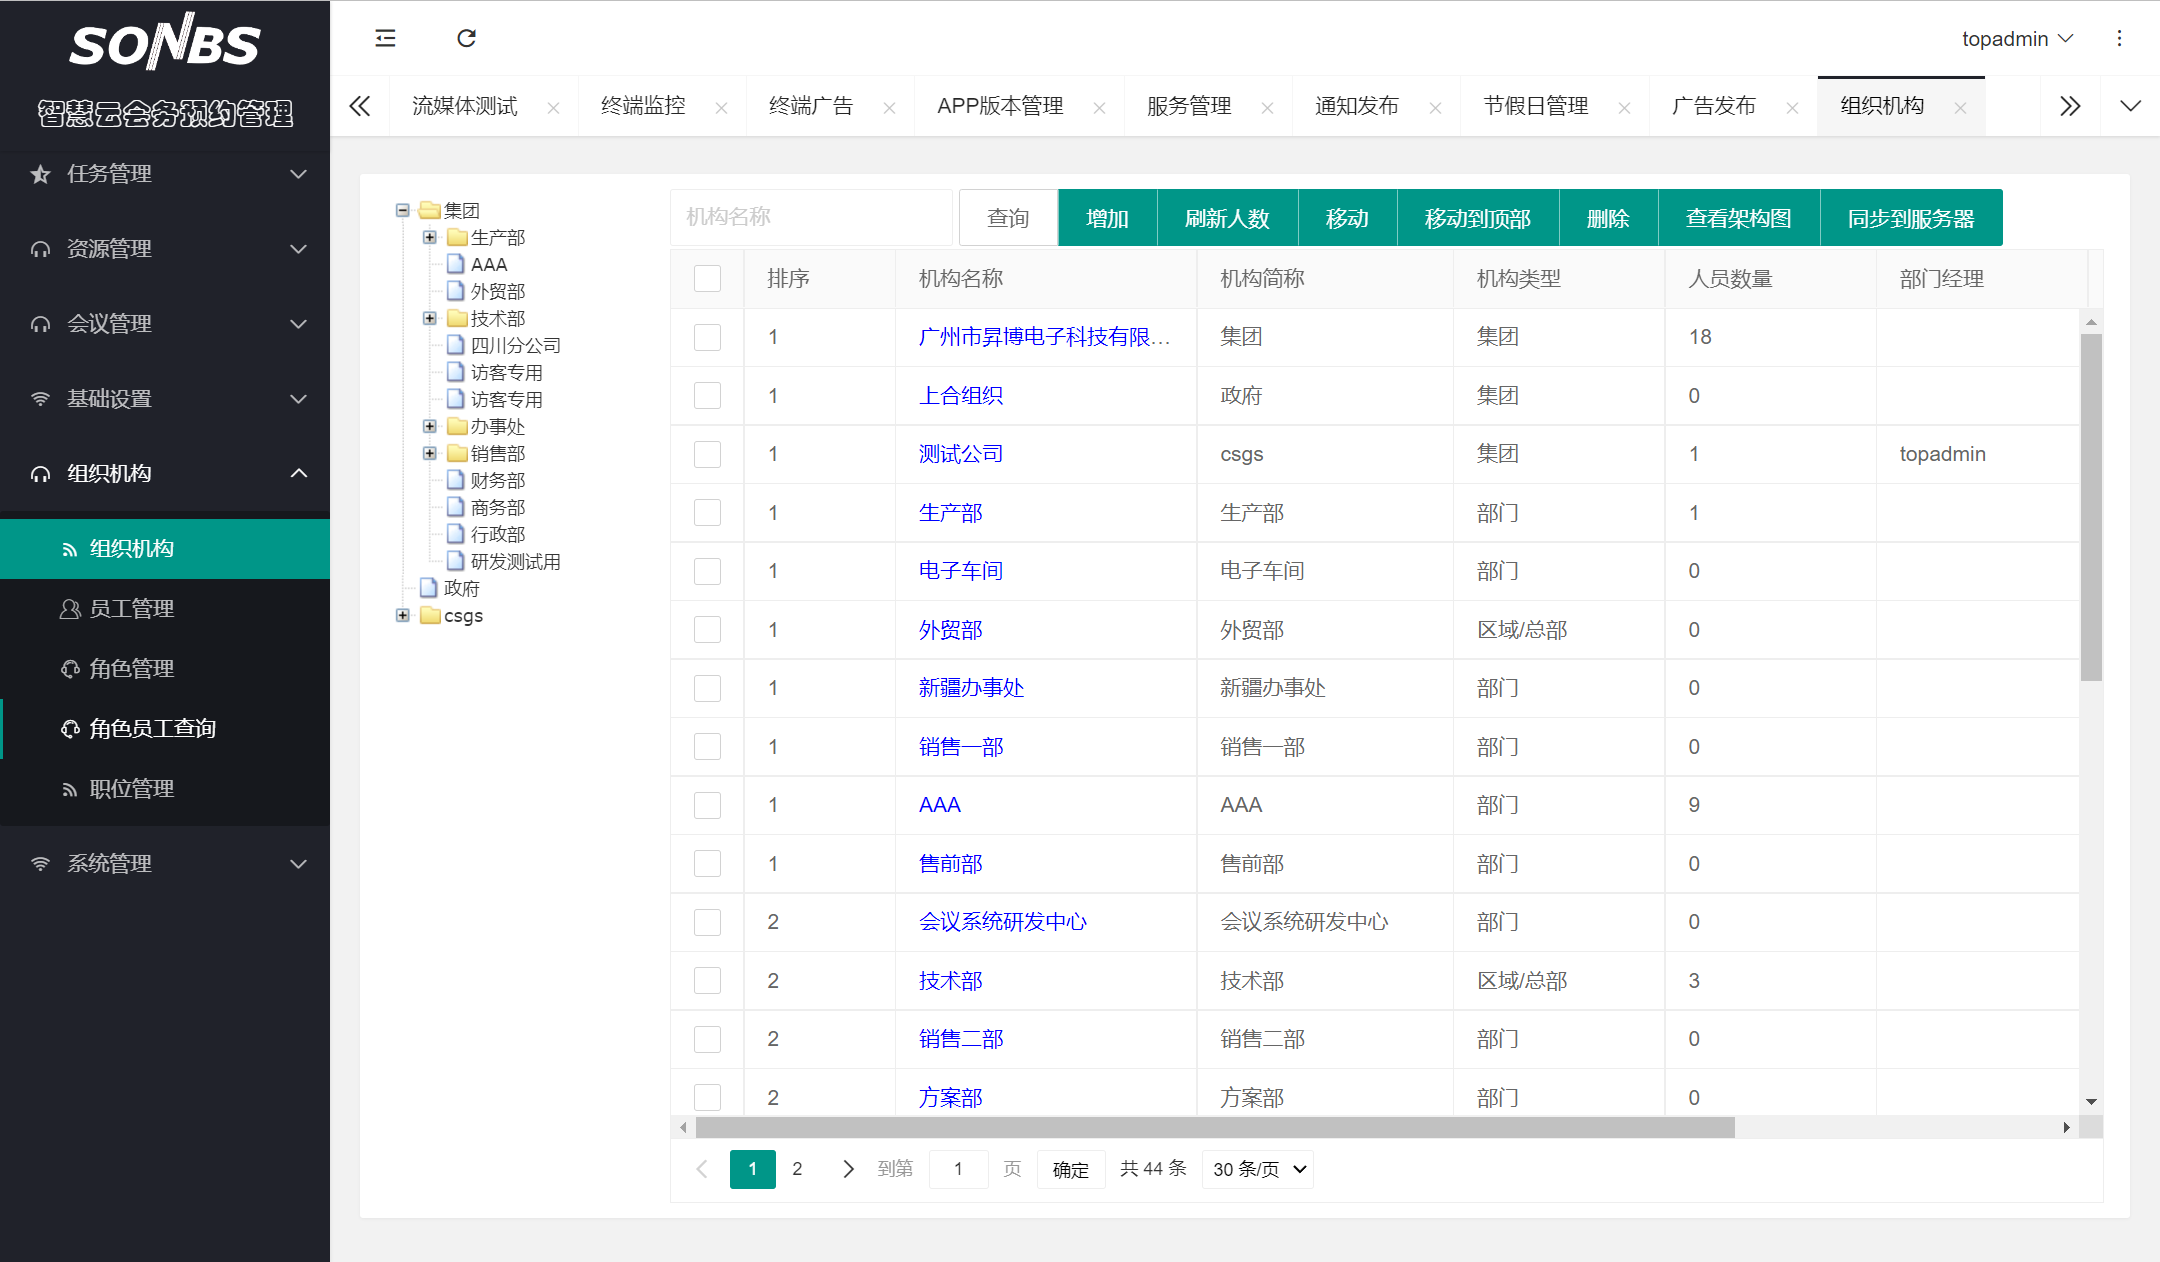Screen dimensions: 2160x1262
Task: Open the 外贸部 organization link
Action: tap(950, 630)
